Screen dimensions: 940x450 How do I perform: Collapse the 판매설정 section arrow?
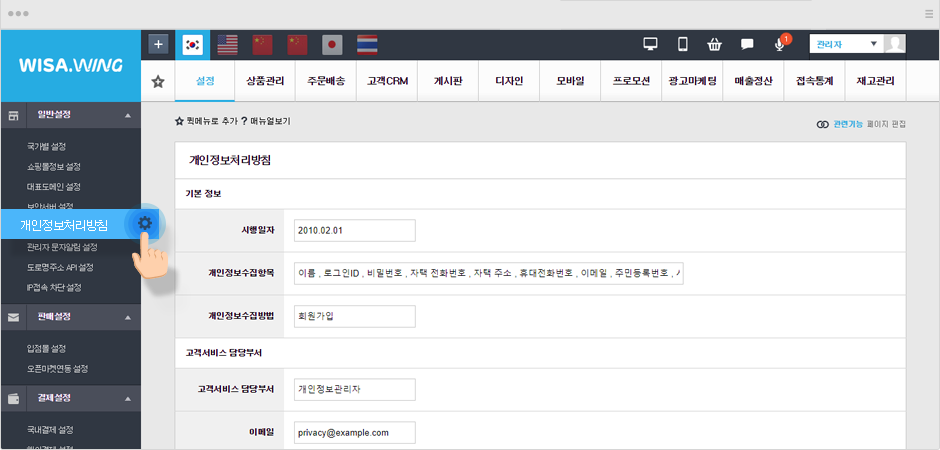pos(127,317)
